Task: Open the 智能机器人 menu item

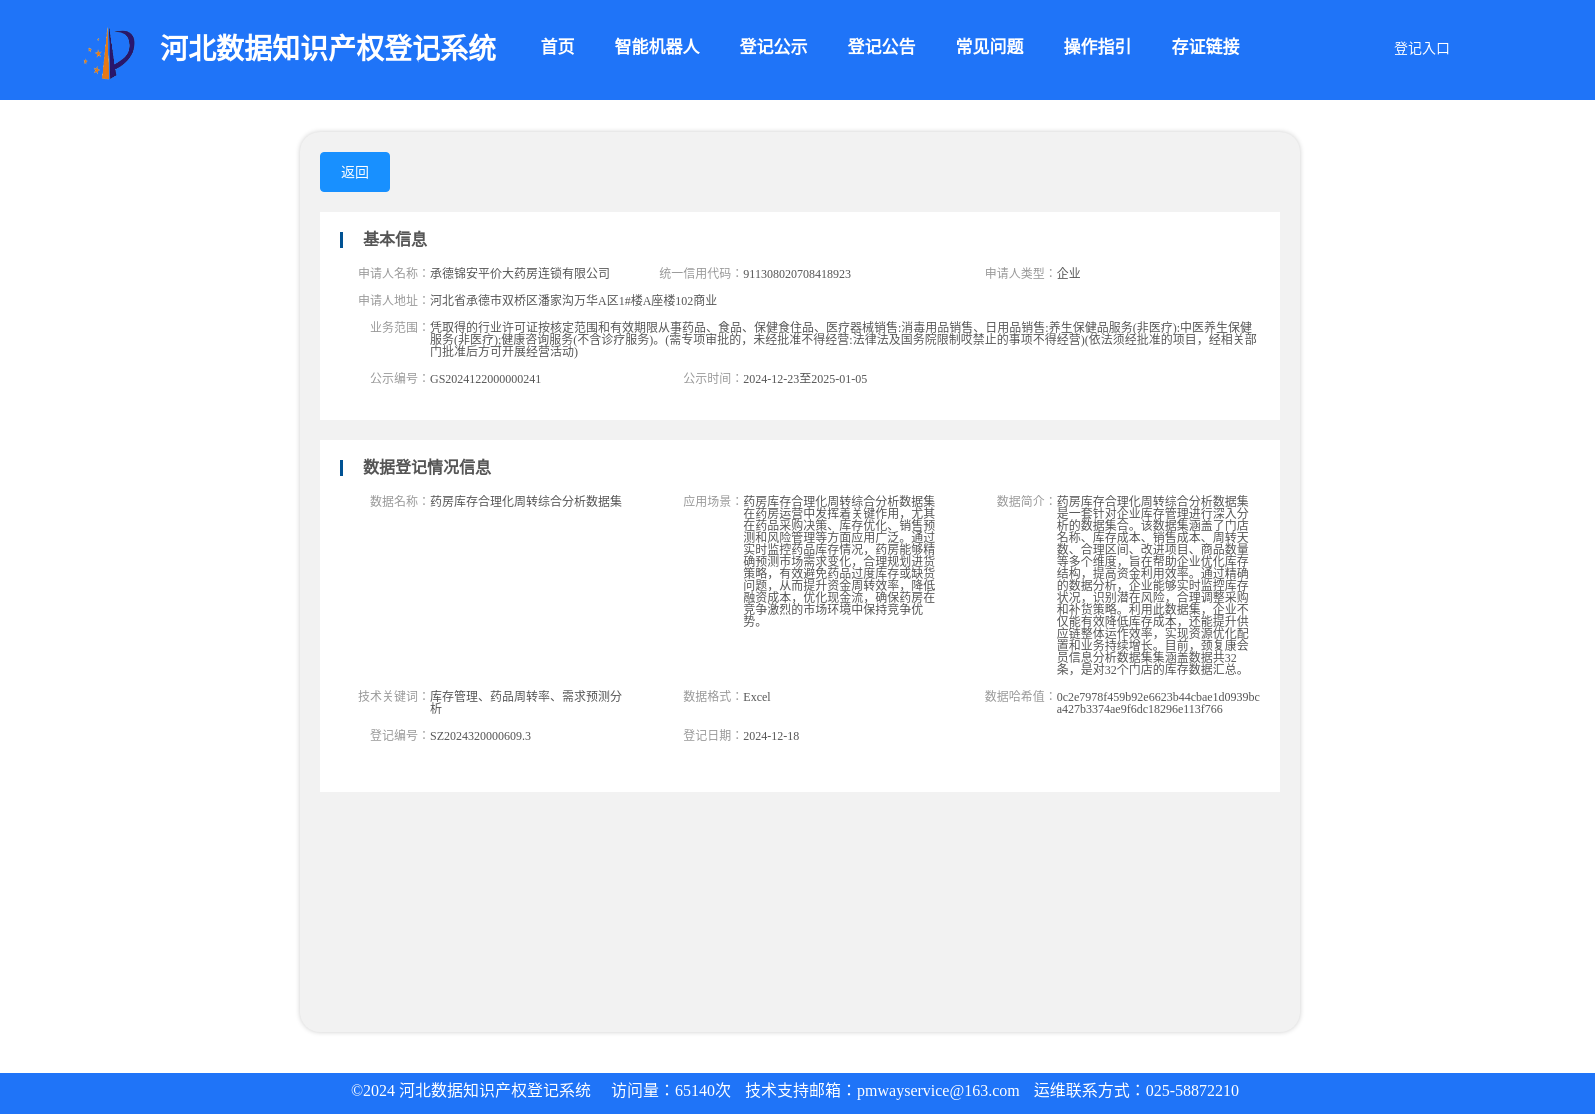Action: coord(657,47)
